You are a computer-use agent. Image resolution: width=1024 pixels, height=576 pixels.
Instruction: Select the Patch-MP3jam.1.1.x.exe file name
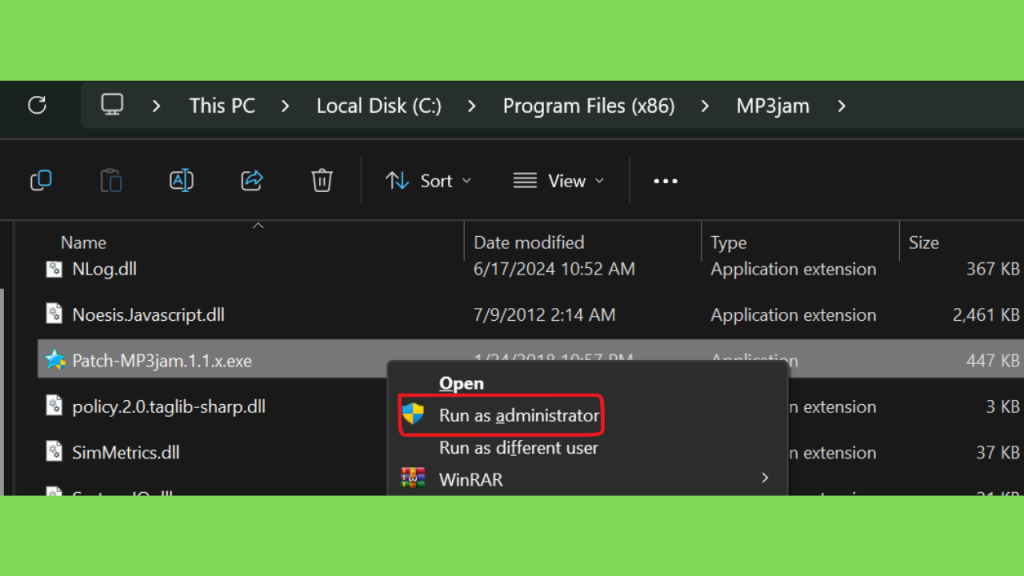[x=162, y=360]
